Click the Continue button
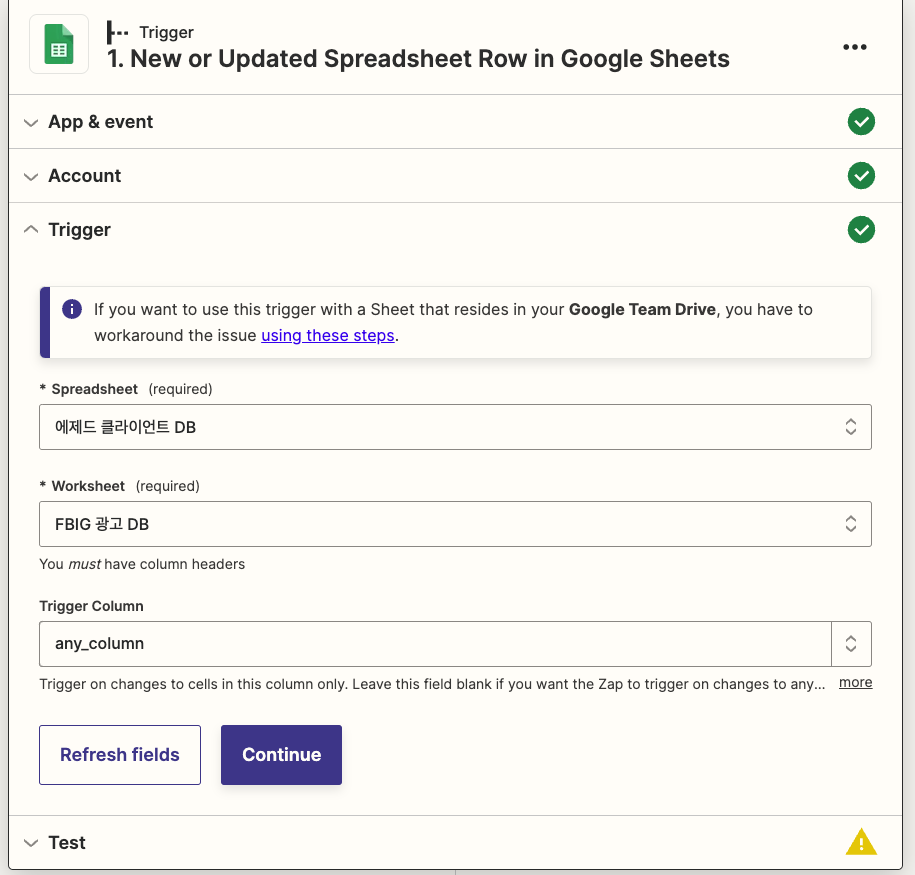 tap(281, 754)
